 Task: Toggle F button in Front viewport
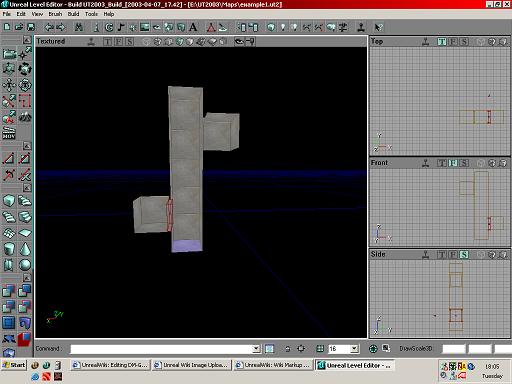[453, 163]
